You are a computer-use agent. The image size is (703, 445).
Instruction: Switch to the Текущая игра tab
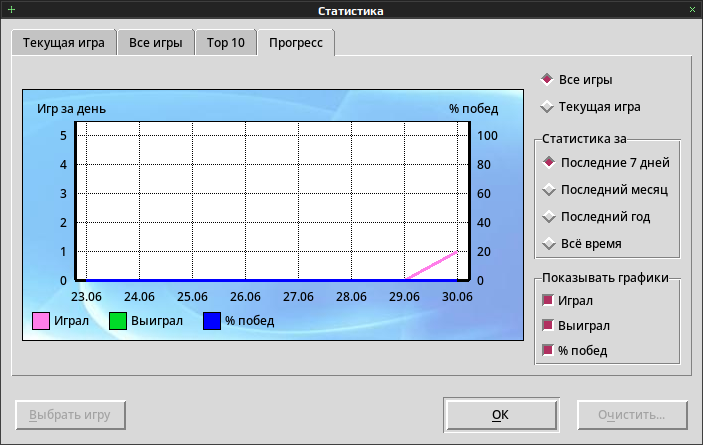(x=64, y=43)
